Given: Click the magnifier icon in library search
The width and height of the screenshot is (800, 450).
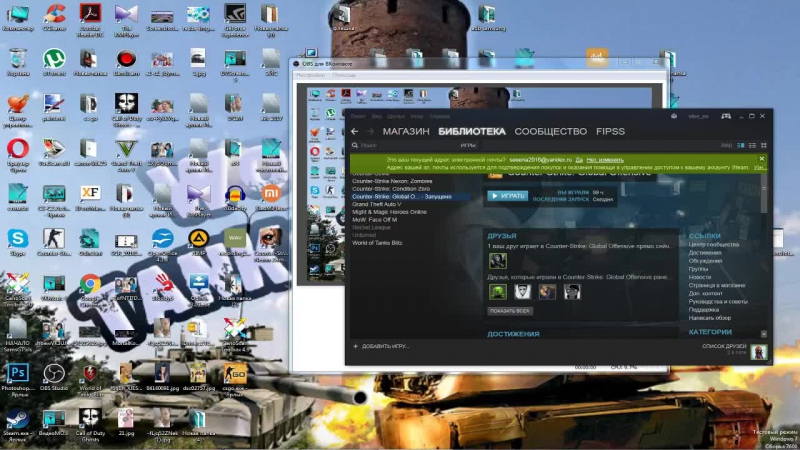Looking at the screenshot, I should pos(355,145).
